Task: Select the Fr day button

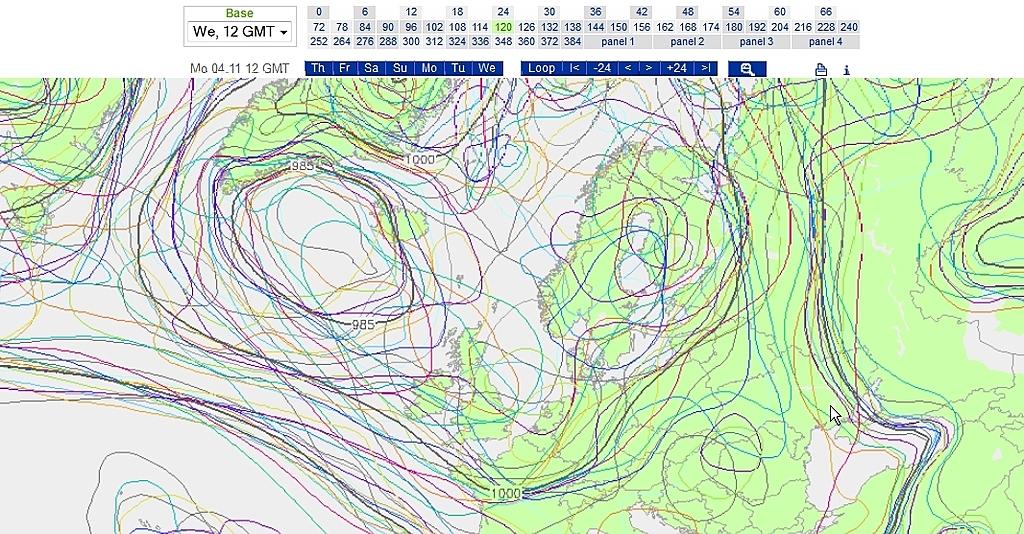Action: pyautogui.click(x=344, y=68)
